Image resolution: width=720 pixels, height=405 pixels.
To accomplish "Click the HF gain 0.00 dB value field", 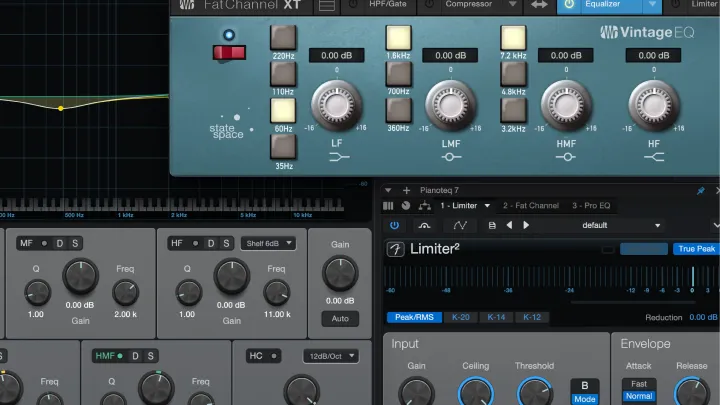I will point(653,56).
